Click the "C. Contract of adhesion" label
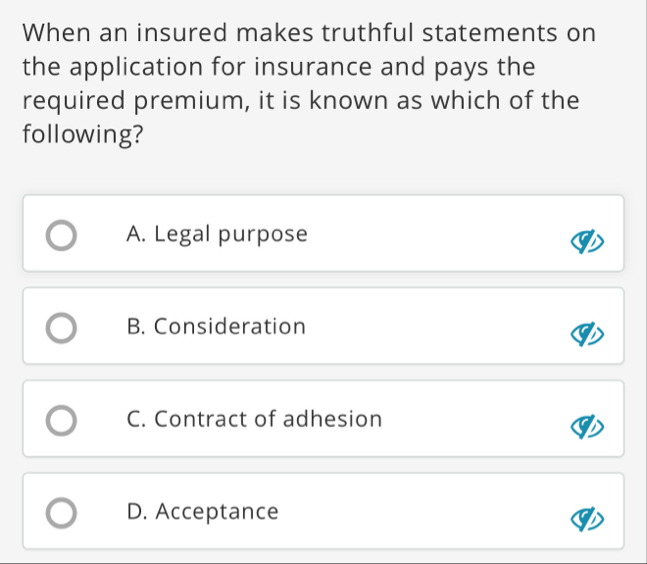This screenshot has width=647, height=564. tap(254, 419)
